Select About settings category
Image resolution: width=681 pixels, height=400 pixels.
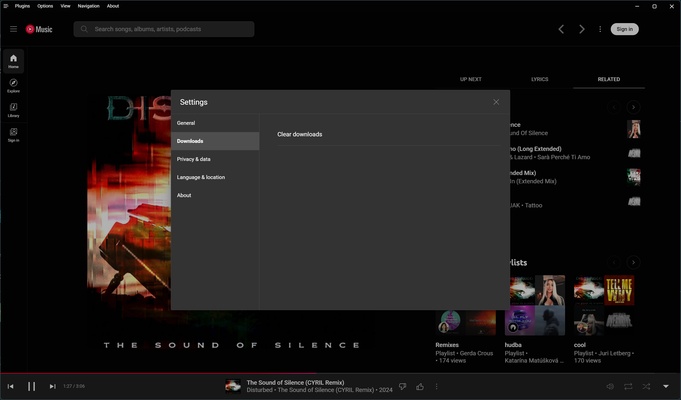[x=215, y=195]
